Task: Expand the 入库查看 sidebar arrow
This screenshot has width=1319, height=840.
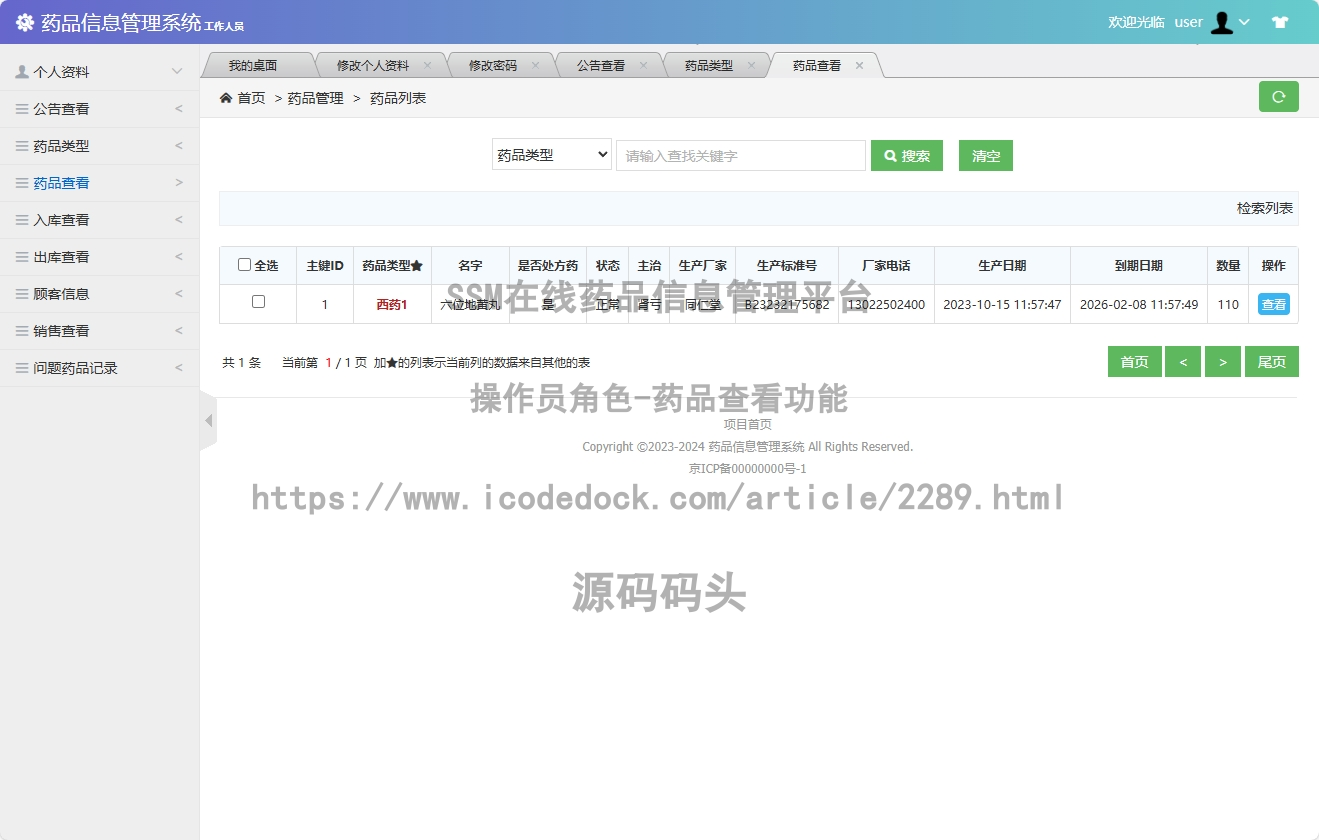Action: pyautogui.click(x=179, y=220)
